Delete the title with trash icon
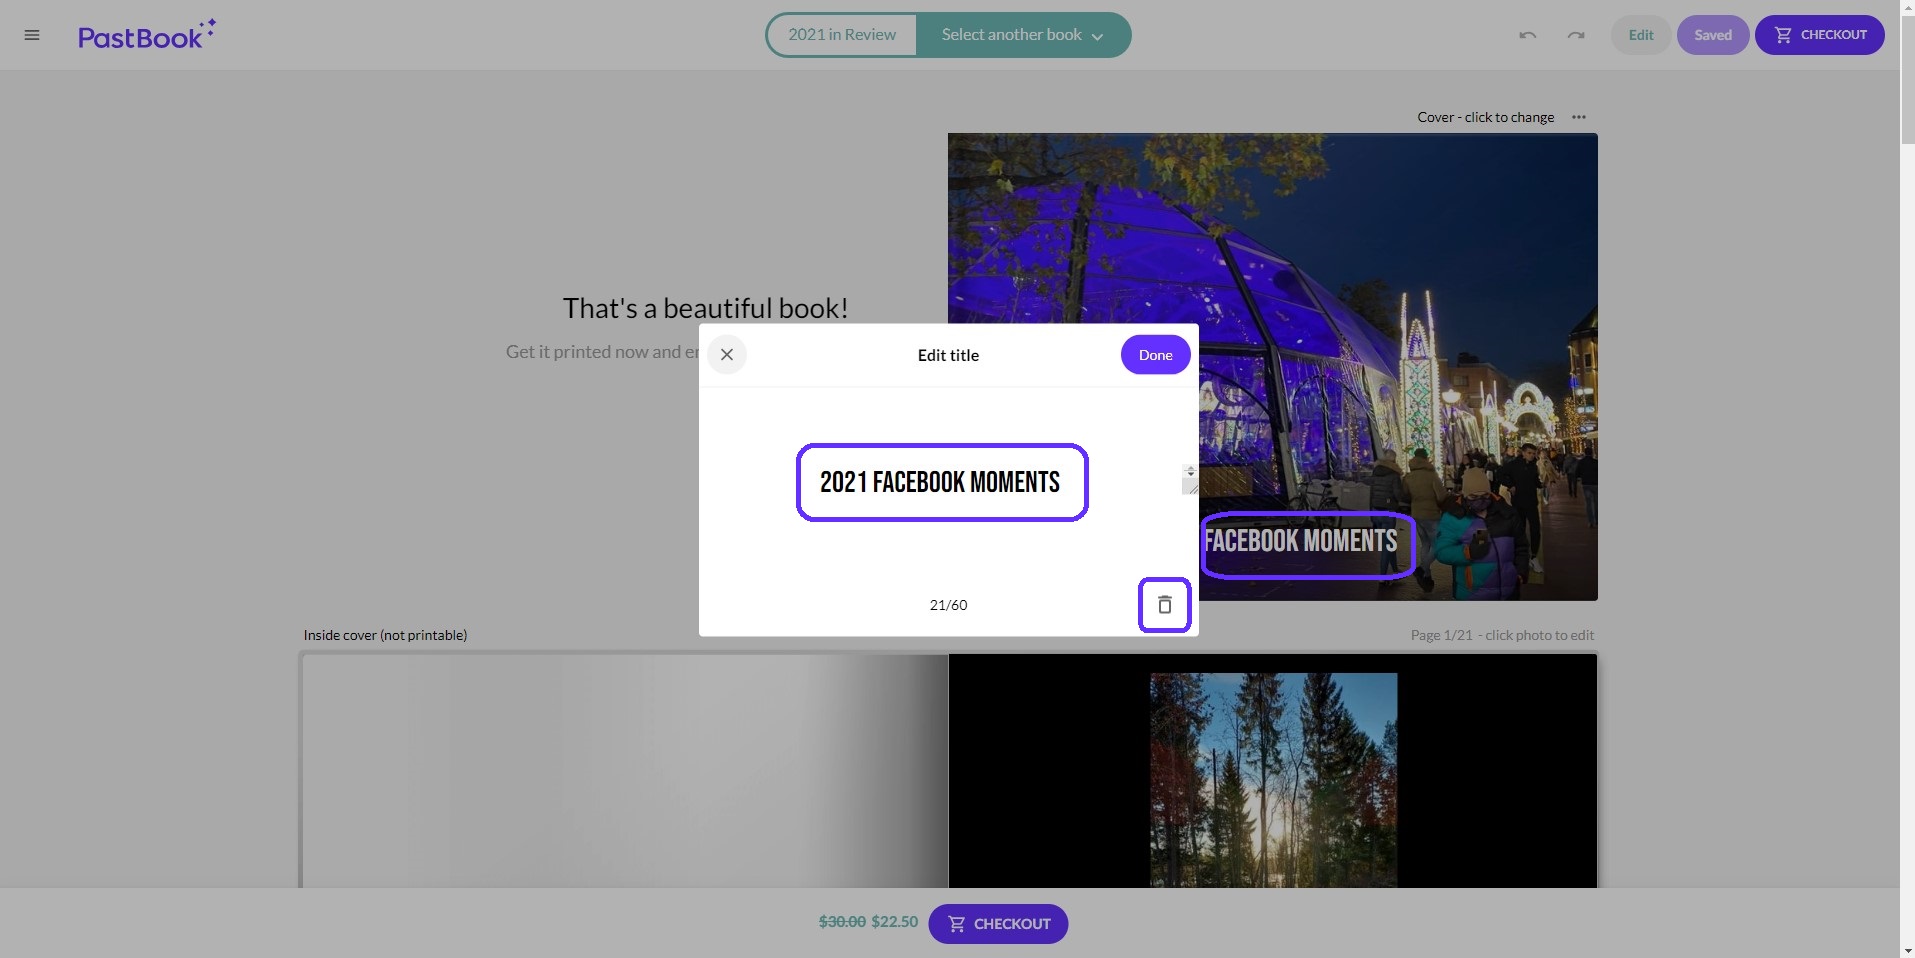The height and width of the screenshot is (958, 1915). [x=1164, y=605]
